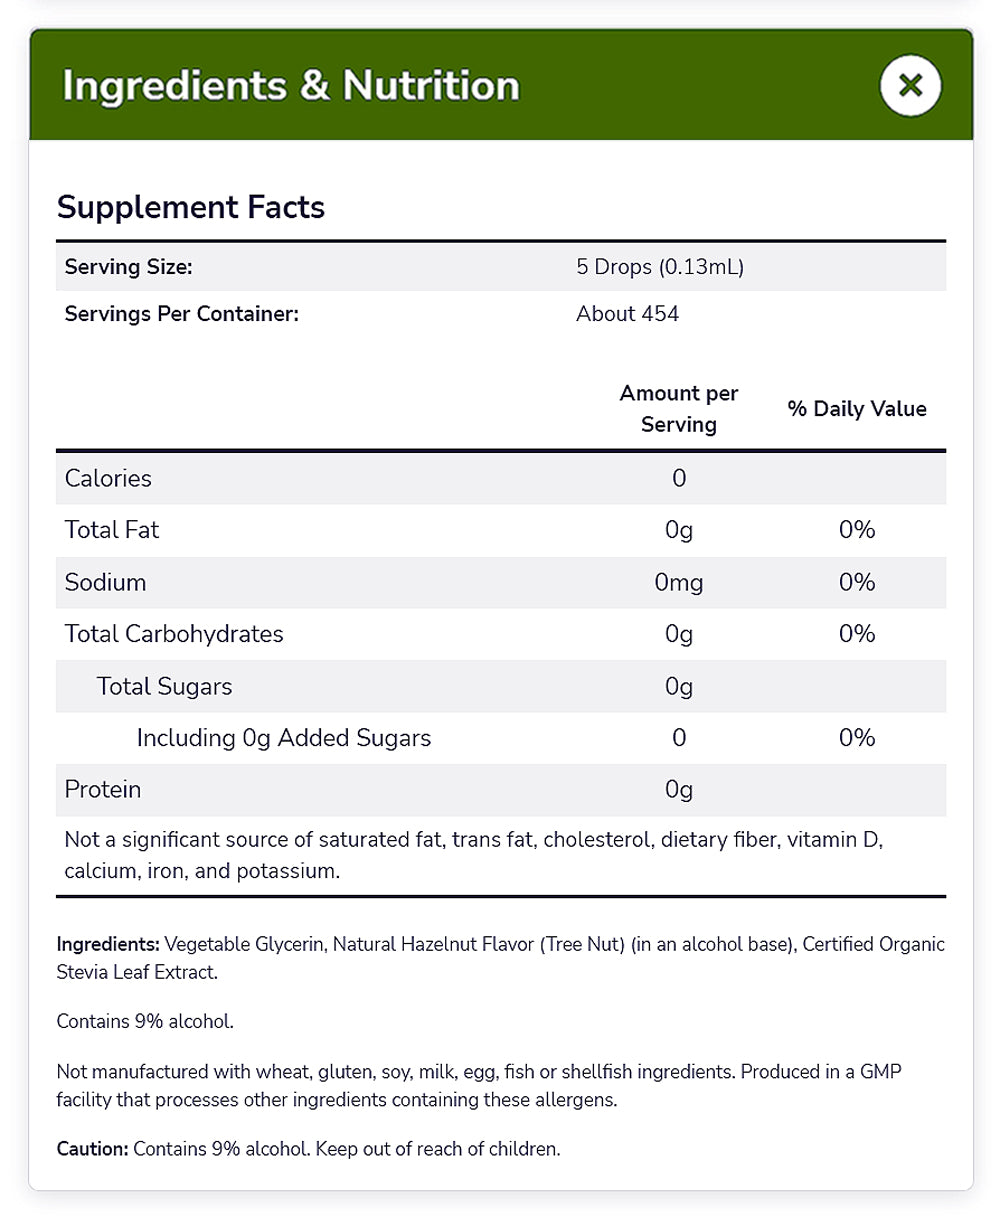
Task: Click the Total Carbohydrates row label
Action: [174, 634]
